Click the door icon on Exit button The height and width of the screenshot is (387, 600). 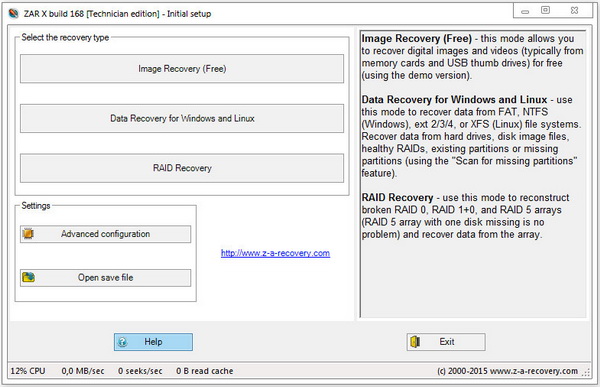tap(415, 341)
